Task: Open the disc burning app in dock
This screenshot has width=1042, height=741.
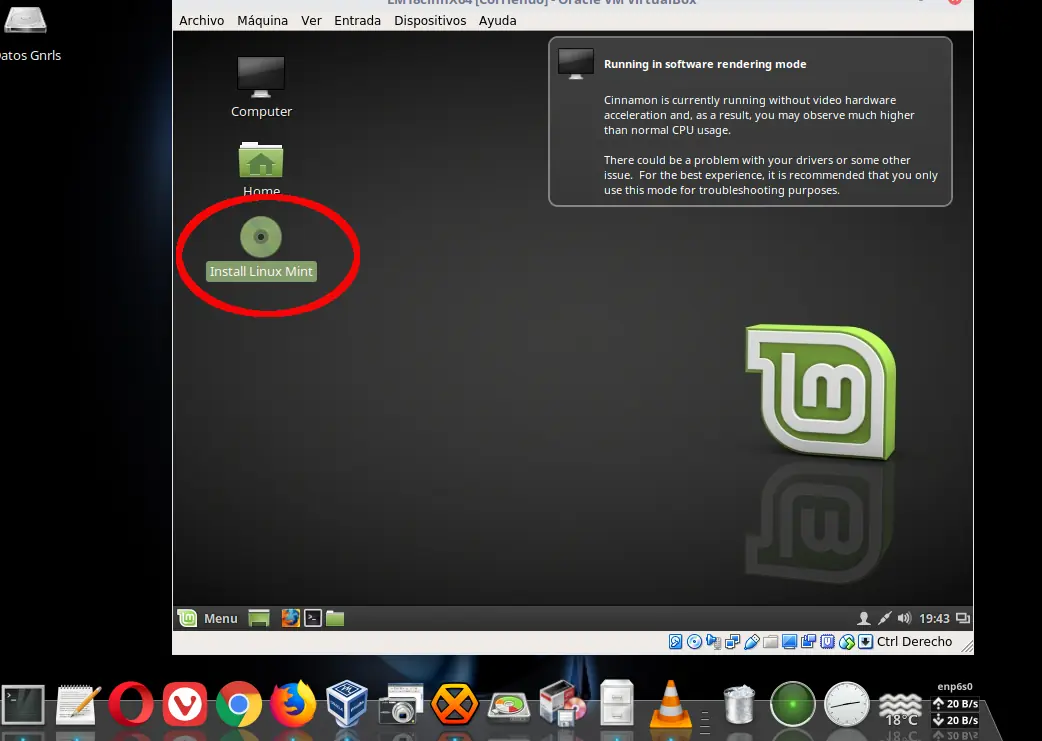Action: (563, 703)
